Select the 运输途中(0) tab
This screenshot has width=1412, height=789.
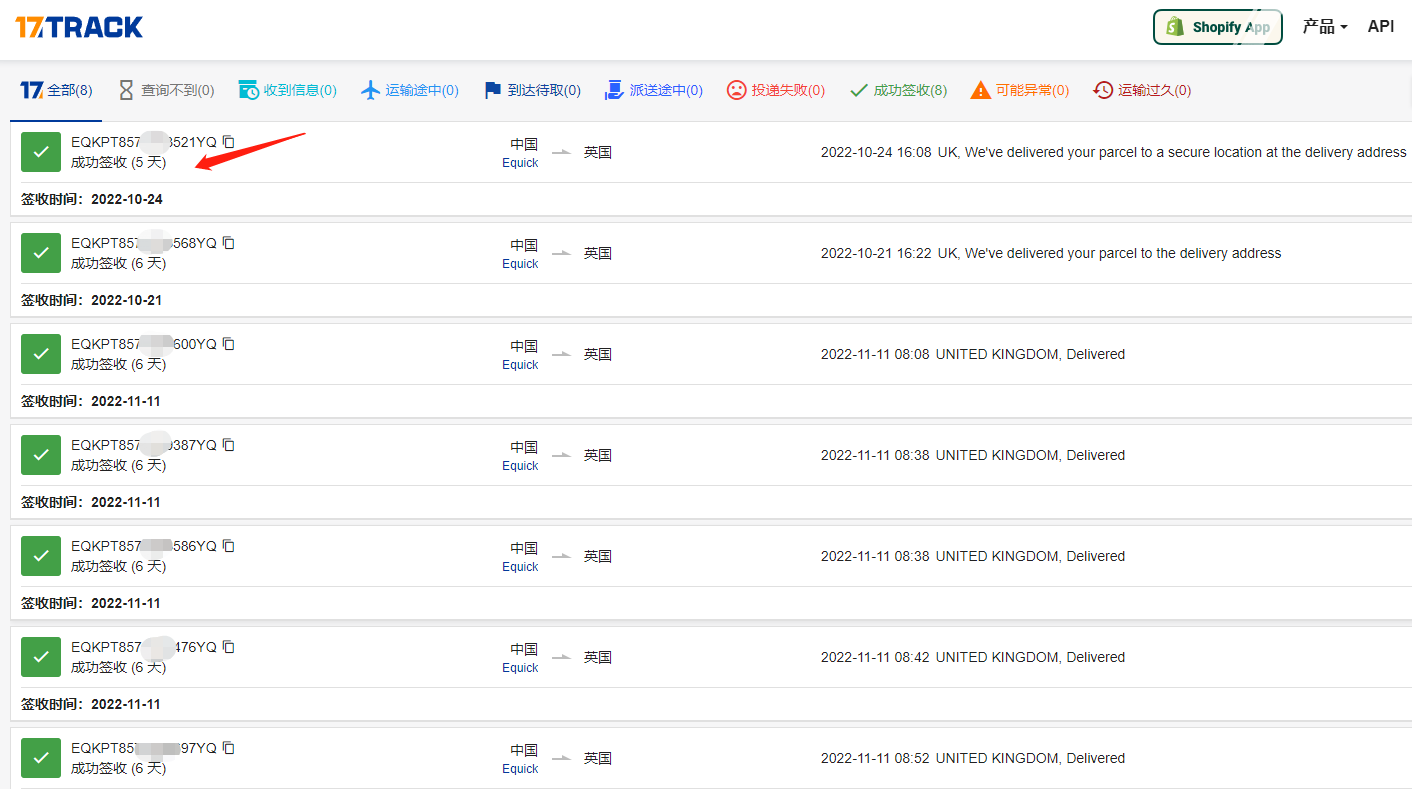point(410,90)
